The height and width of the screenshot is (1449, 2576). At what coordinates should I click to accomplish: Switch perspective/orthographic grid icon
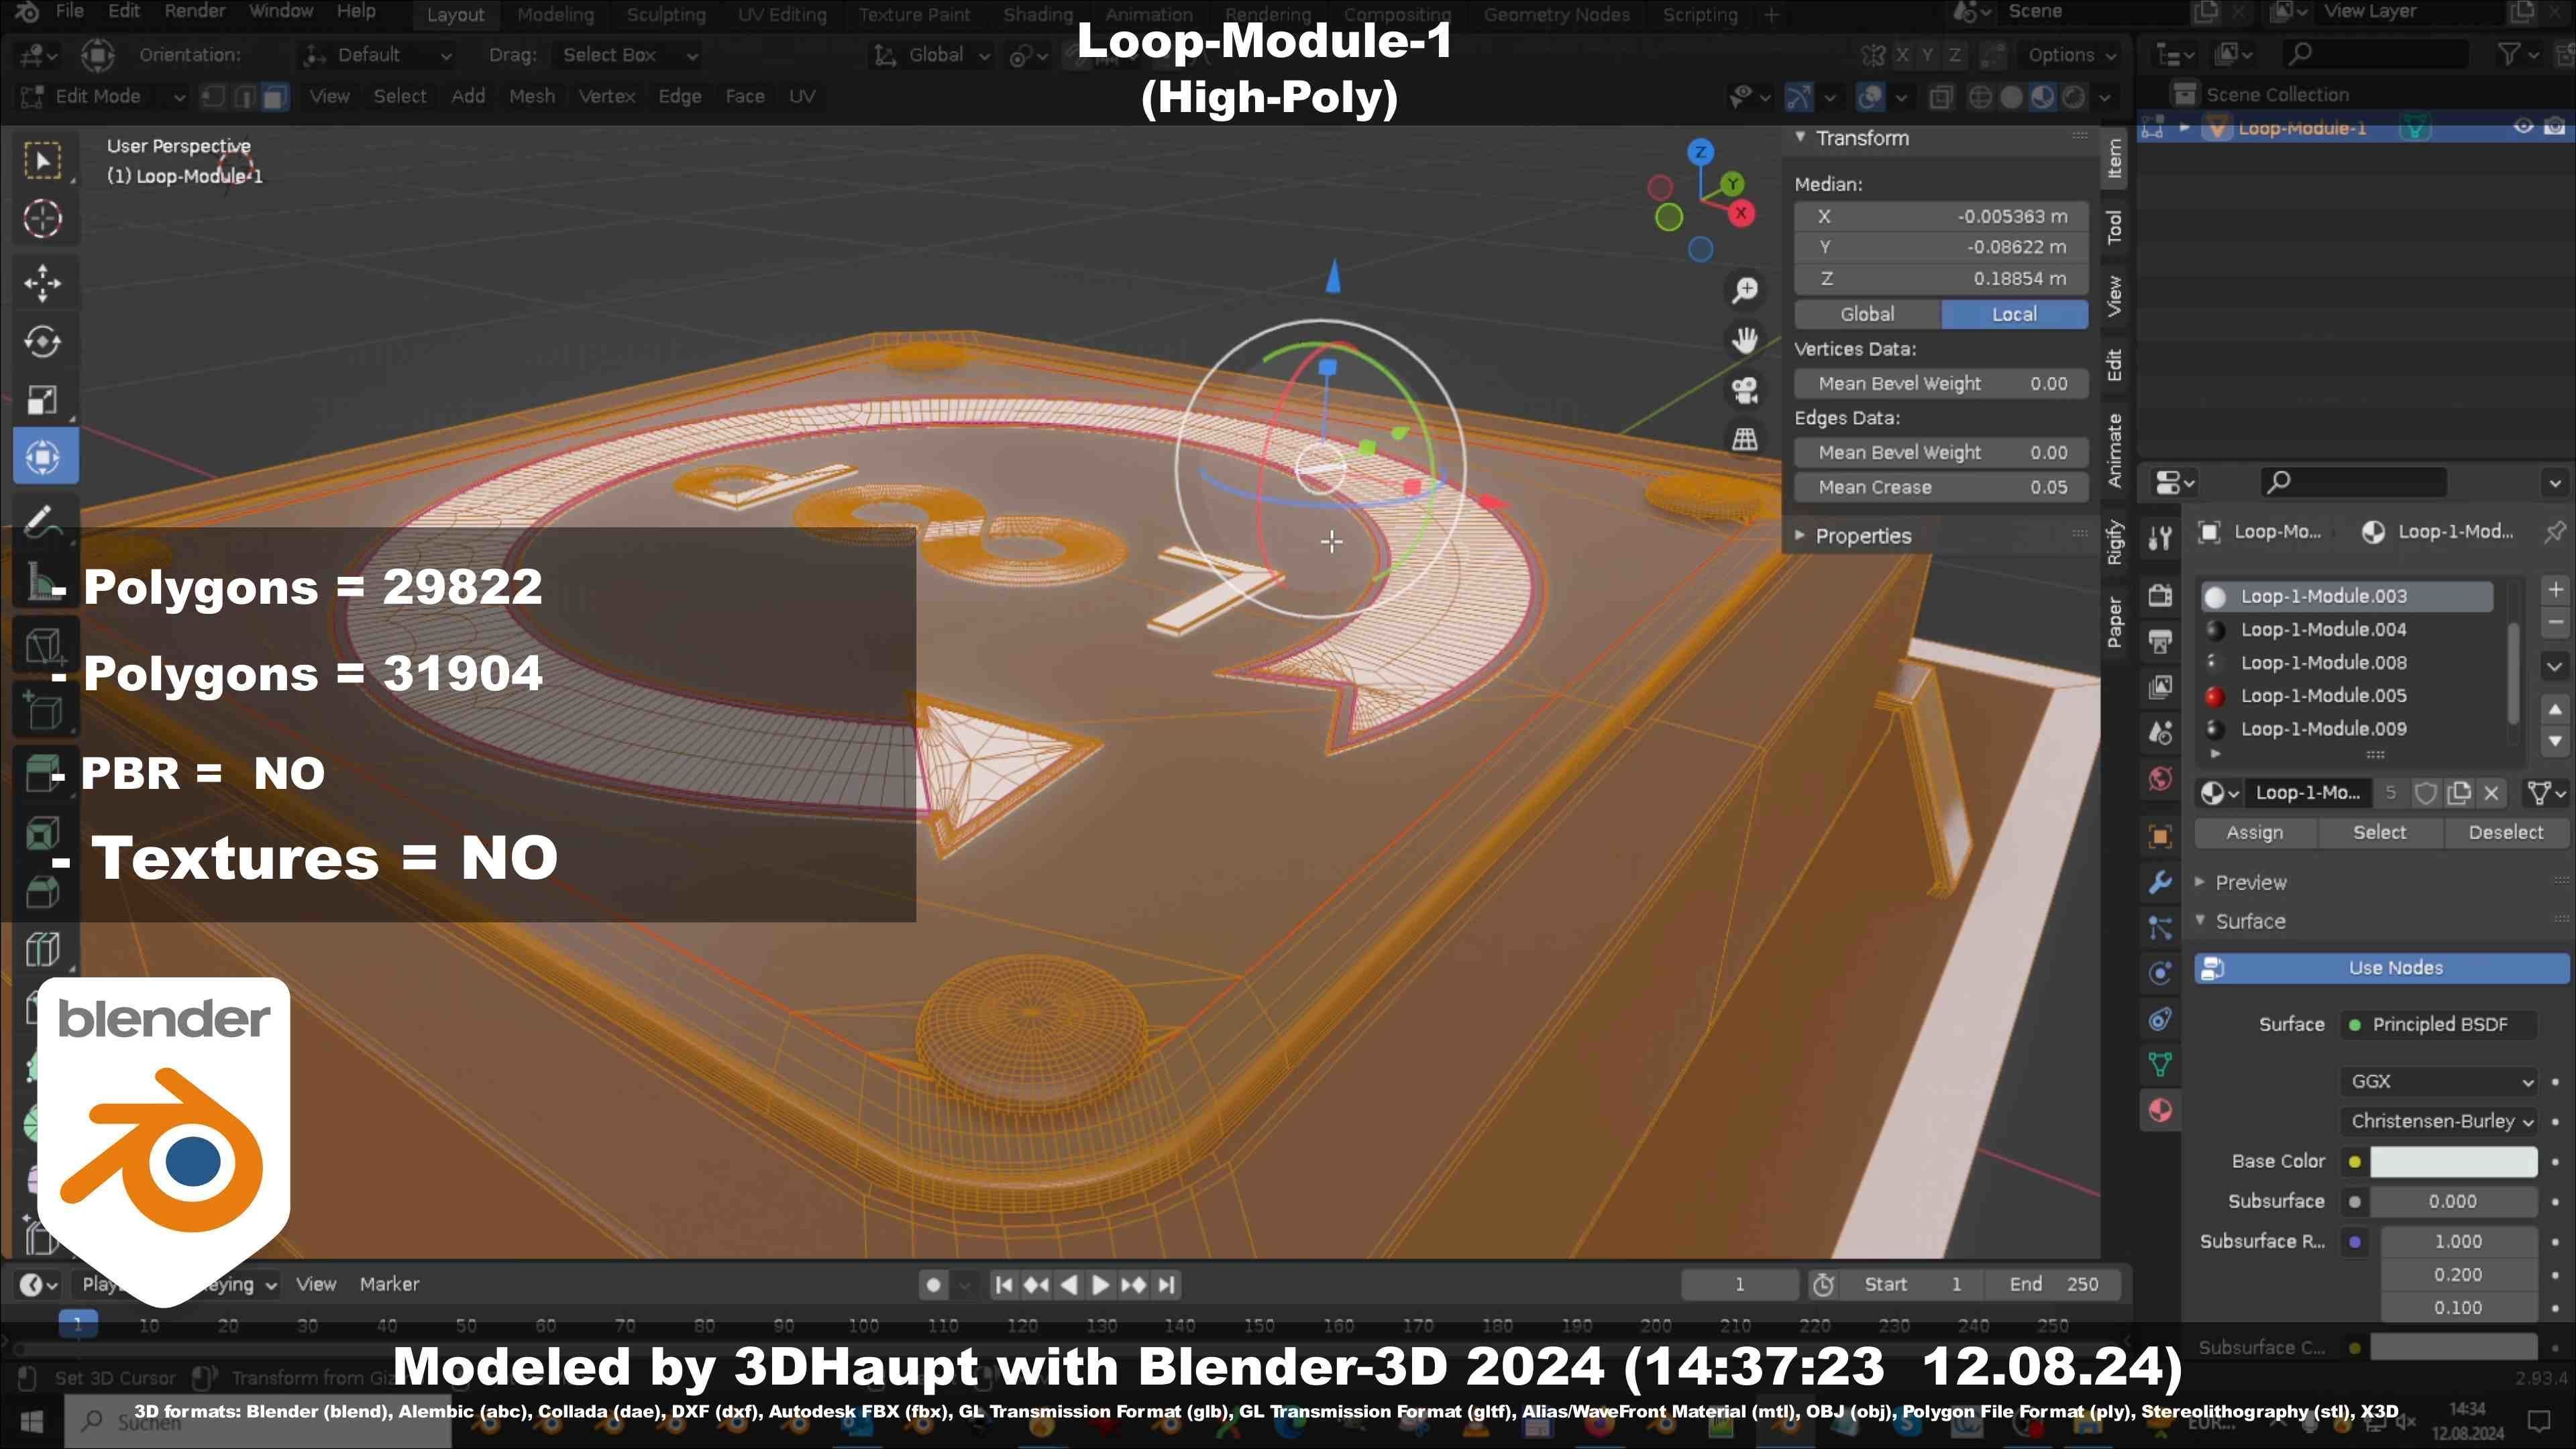pyautogui.click(x=1745, y=439)
